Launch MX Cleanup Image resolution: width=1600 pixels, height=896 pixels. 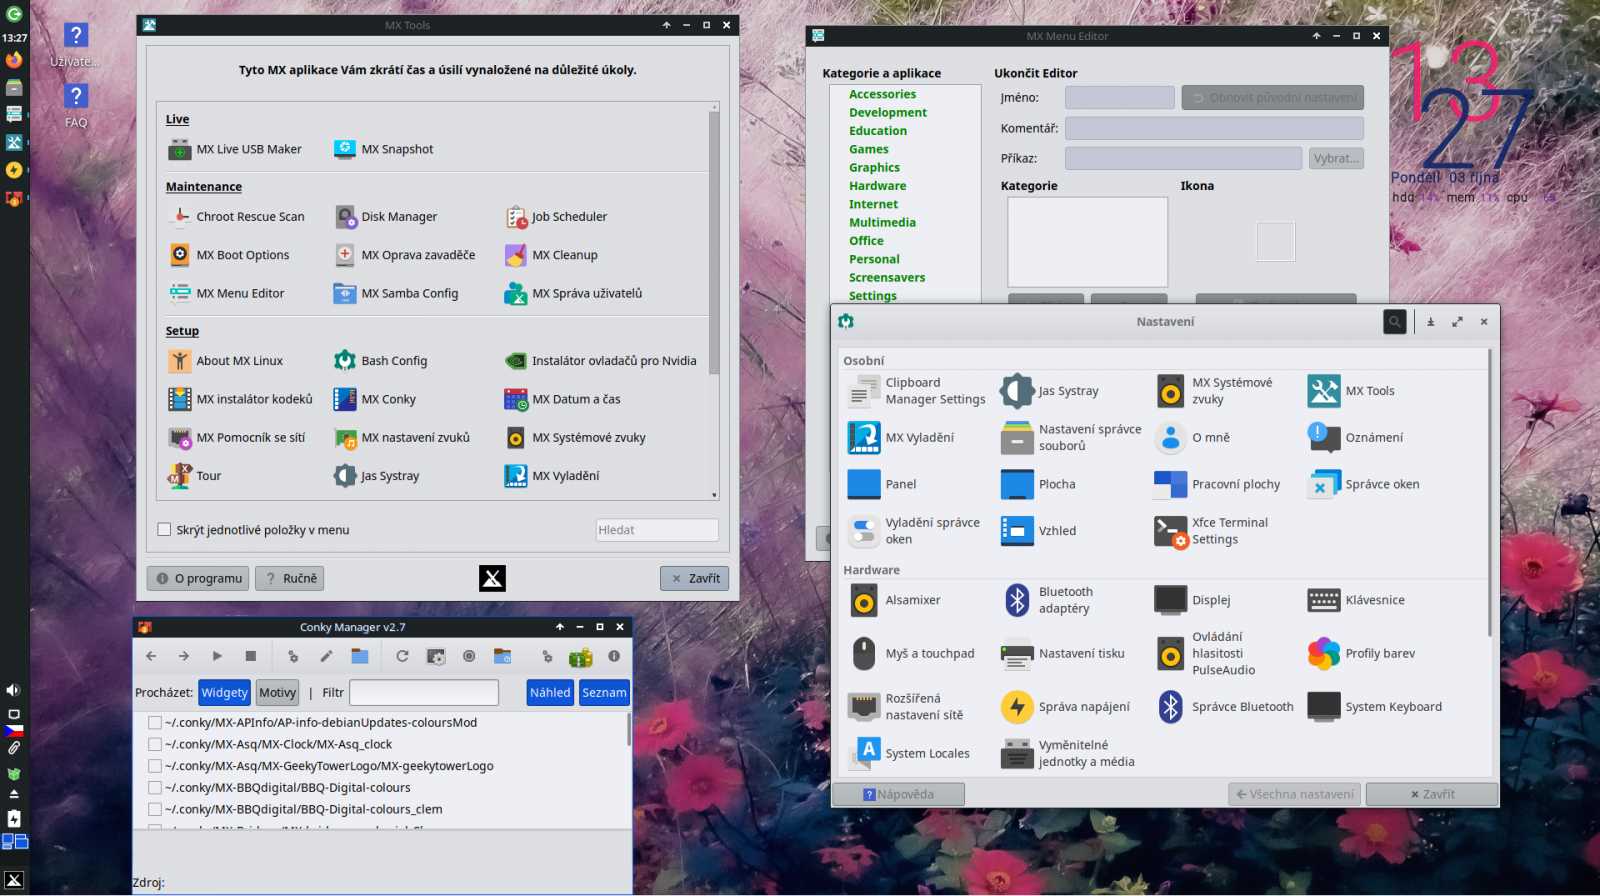pyautogui.click(x=551, y=255)
